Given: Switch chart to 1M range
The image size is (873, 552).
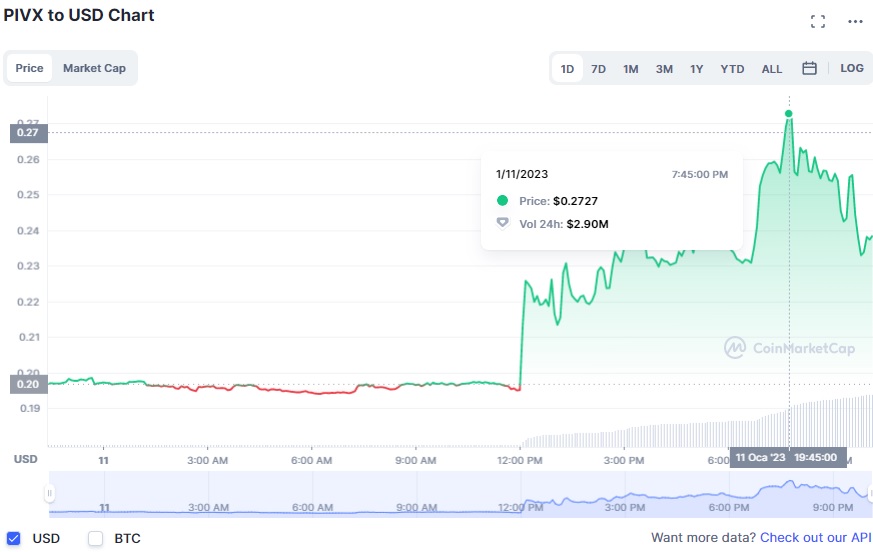Looking at the screenshot, I should [x=630, y=69].
